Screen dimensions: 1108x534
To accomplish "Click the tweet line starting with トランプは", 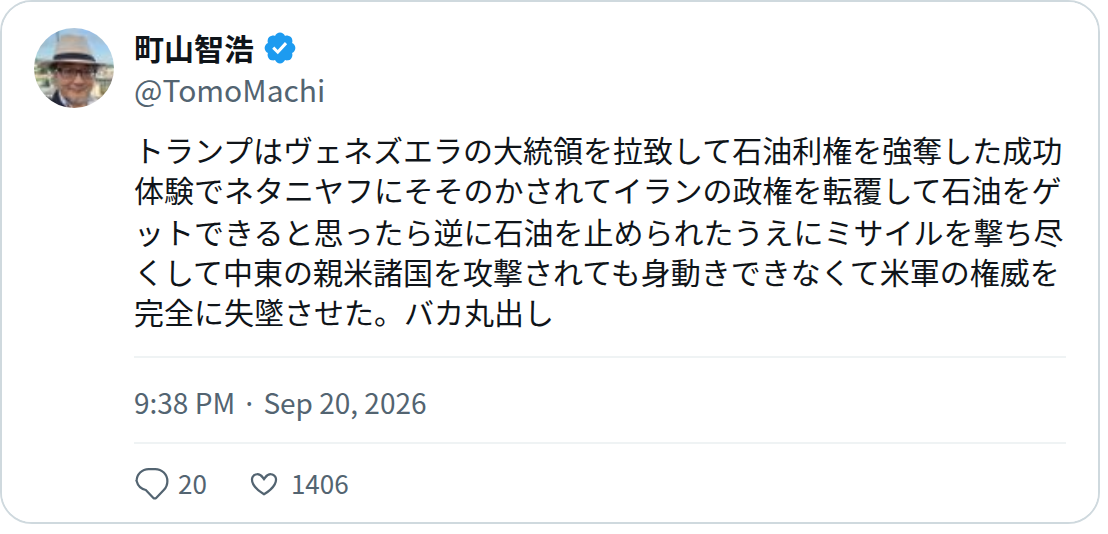I will tap(599, 152).
